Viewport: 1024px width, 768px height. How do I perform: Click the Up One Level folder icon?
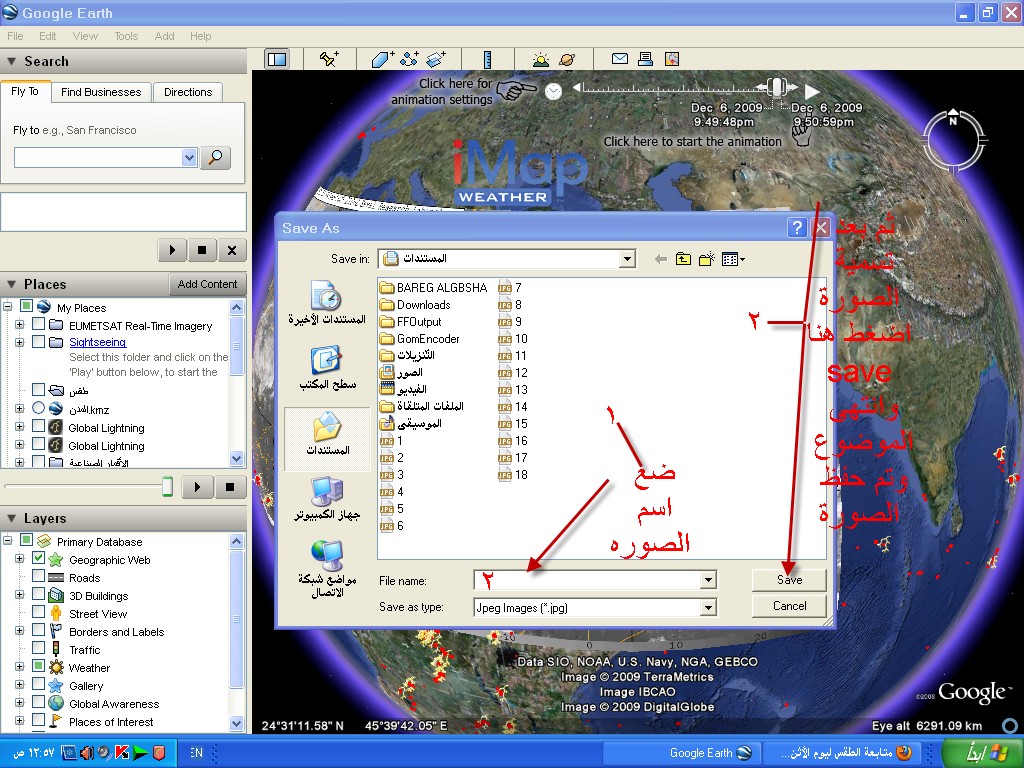point(683,259)
